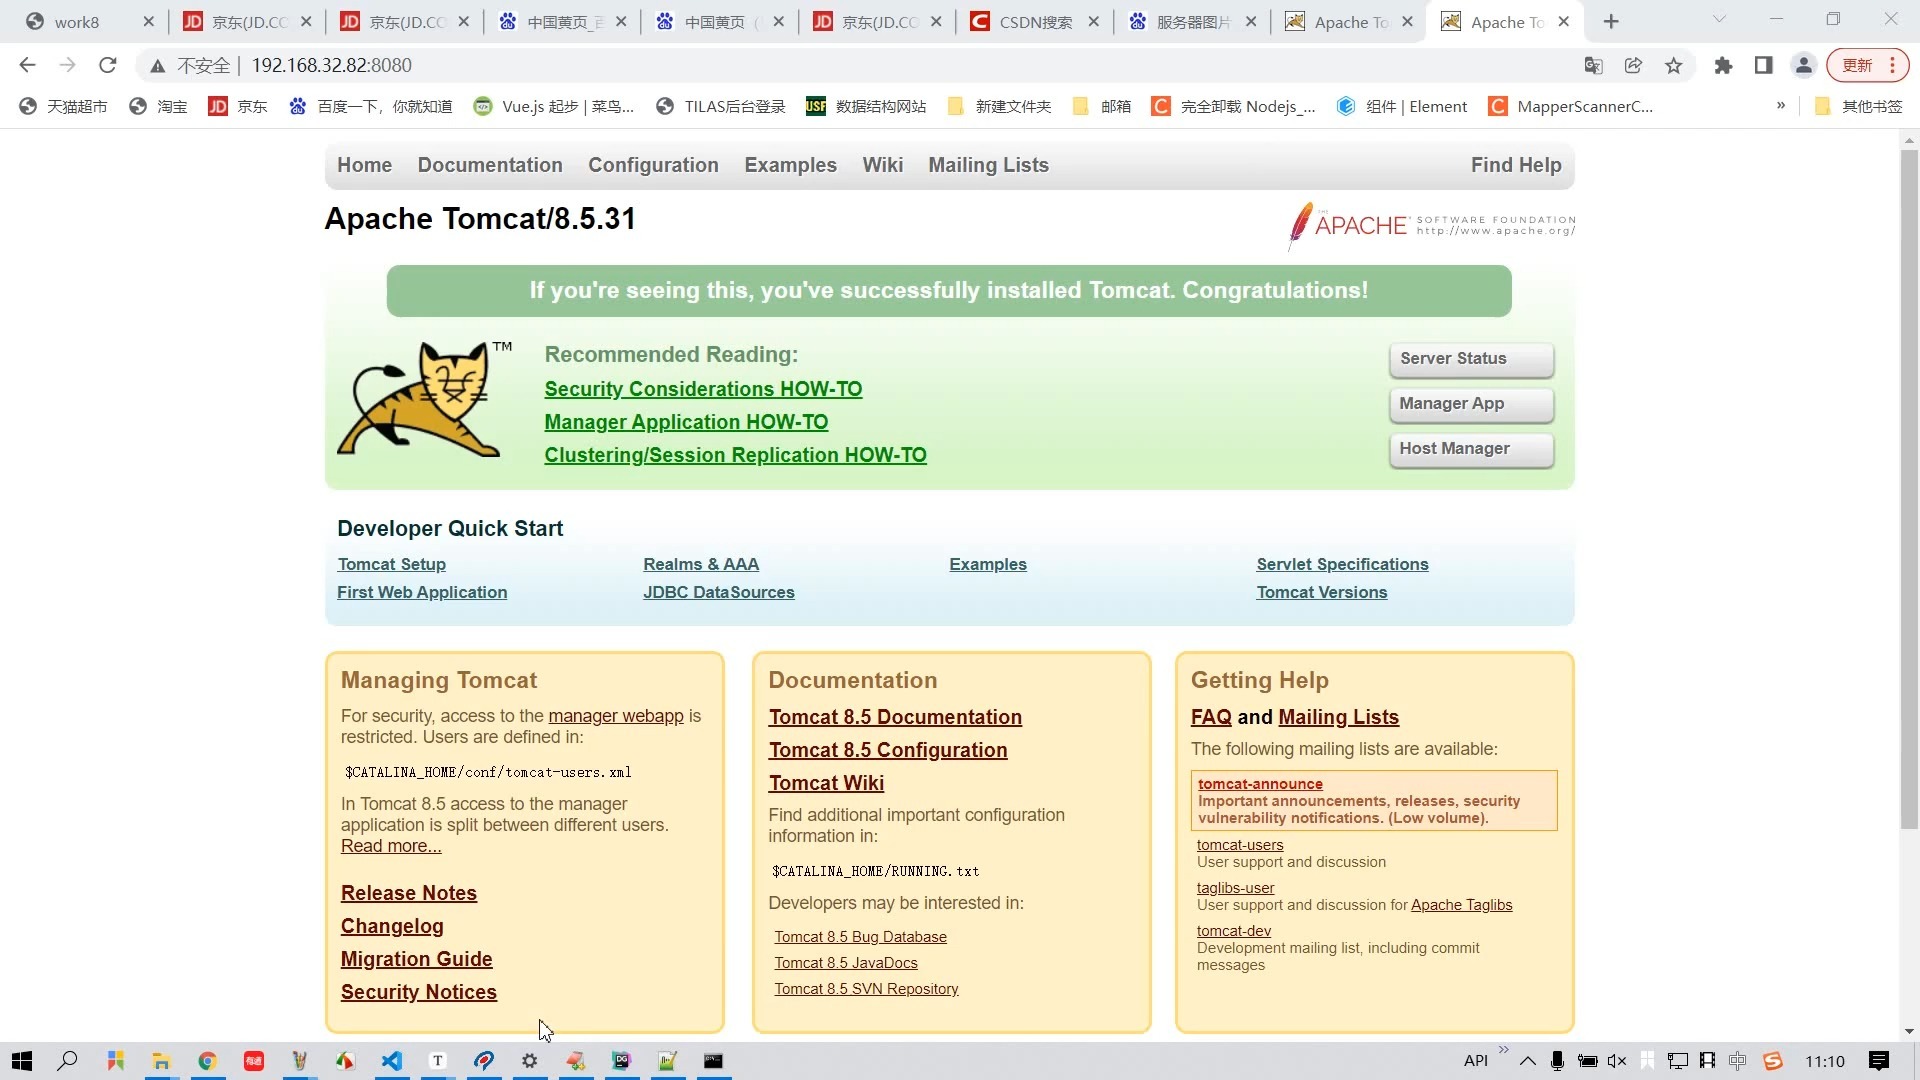The width and height of the screenshot is (1920, 1080).
Task: Toggle the 中 input language indicator
Action: click(x=1738, y=1061)
